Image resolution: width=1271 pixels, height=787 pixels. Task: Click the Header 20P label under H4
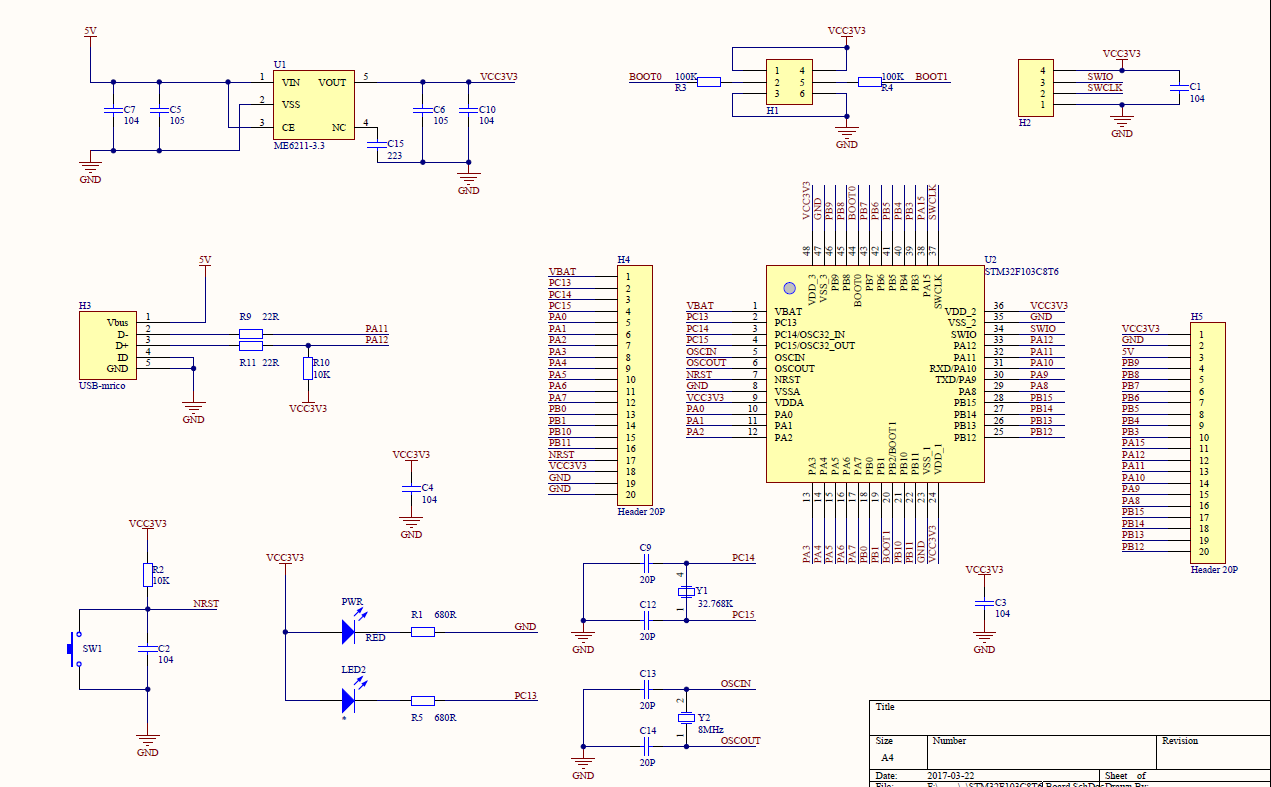tap(641, 511)
